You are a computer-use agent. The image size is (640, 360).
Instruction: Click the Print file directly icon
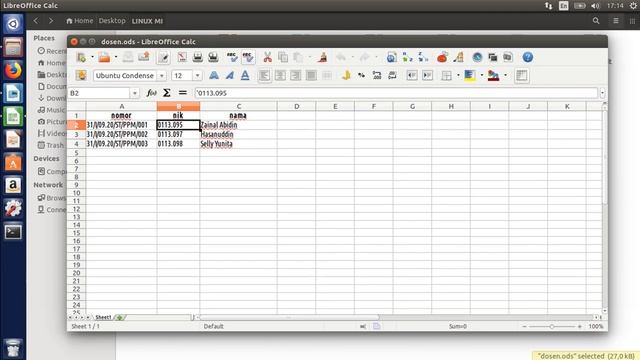pos(198,57)
